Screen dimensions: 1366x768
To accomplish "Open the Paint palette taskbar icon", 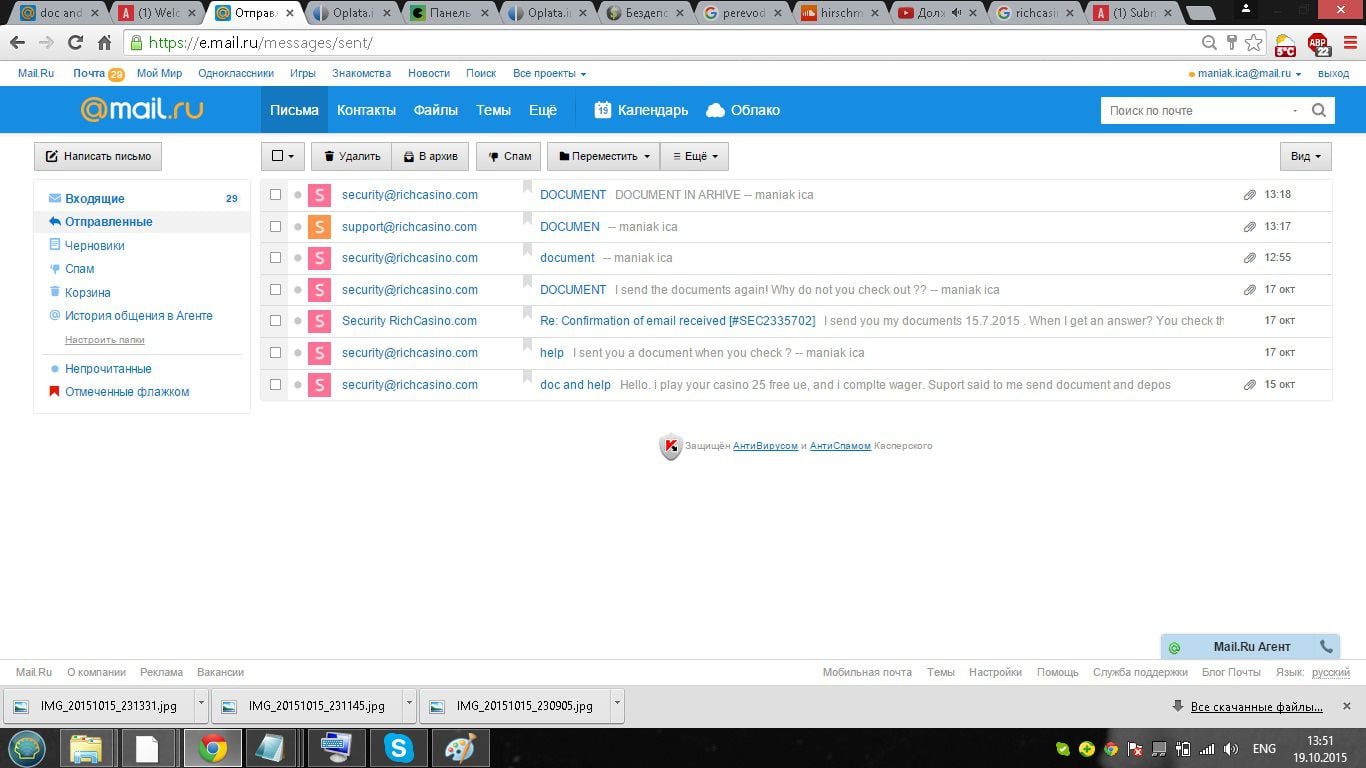I will pos(460,748).
